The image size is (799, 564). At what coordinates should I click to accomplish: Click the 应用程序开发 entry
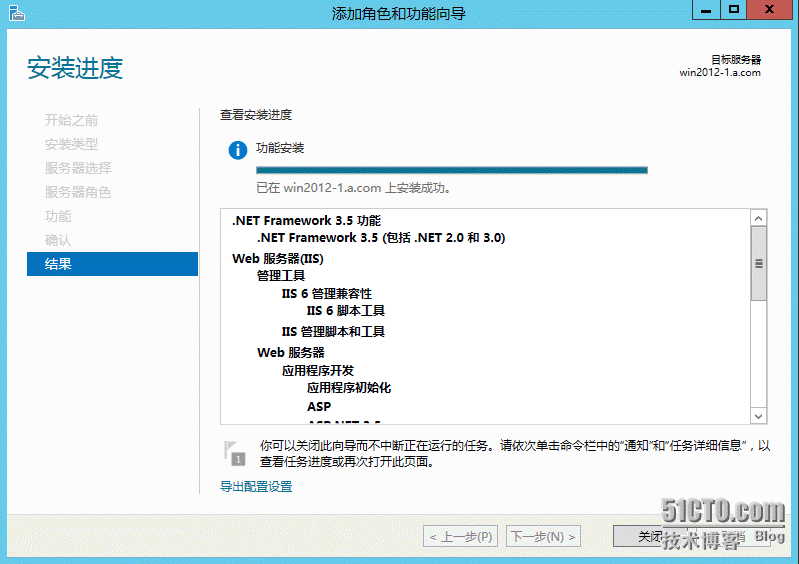(318, 370)
